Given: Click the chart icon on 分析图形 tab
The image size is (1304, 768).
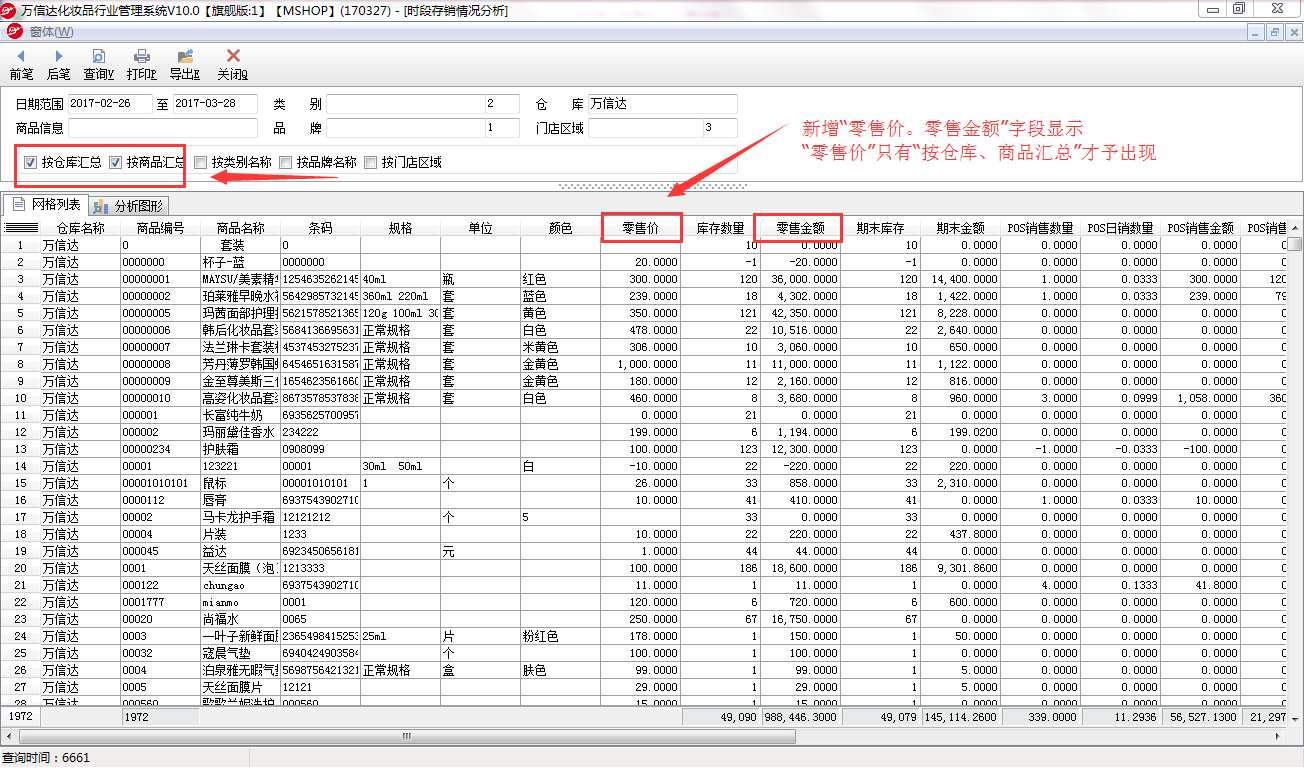Looking at the screenshot, I should tap(101, 206).
